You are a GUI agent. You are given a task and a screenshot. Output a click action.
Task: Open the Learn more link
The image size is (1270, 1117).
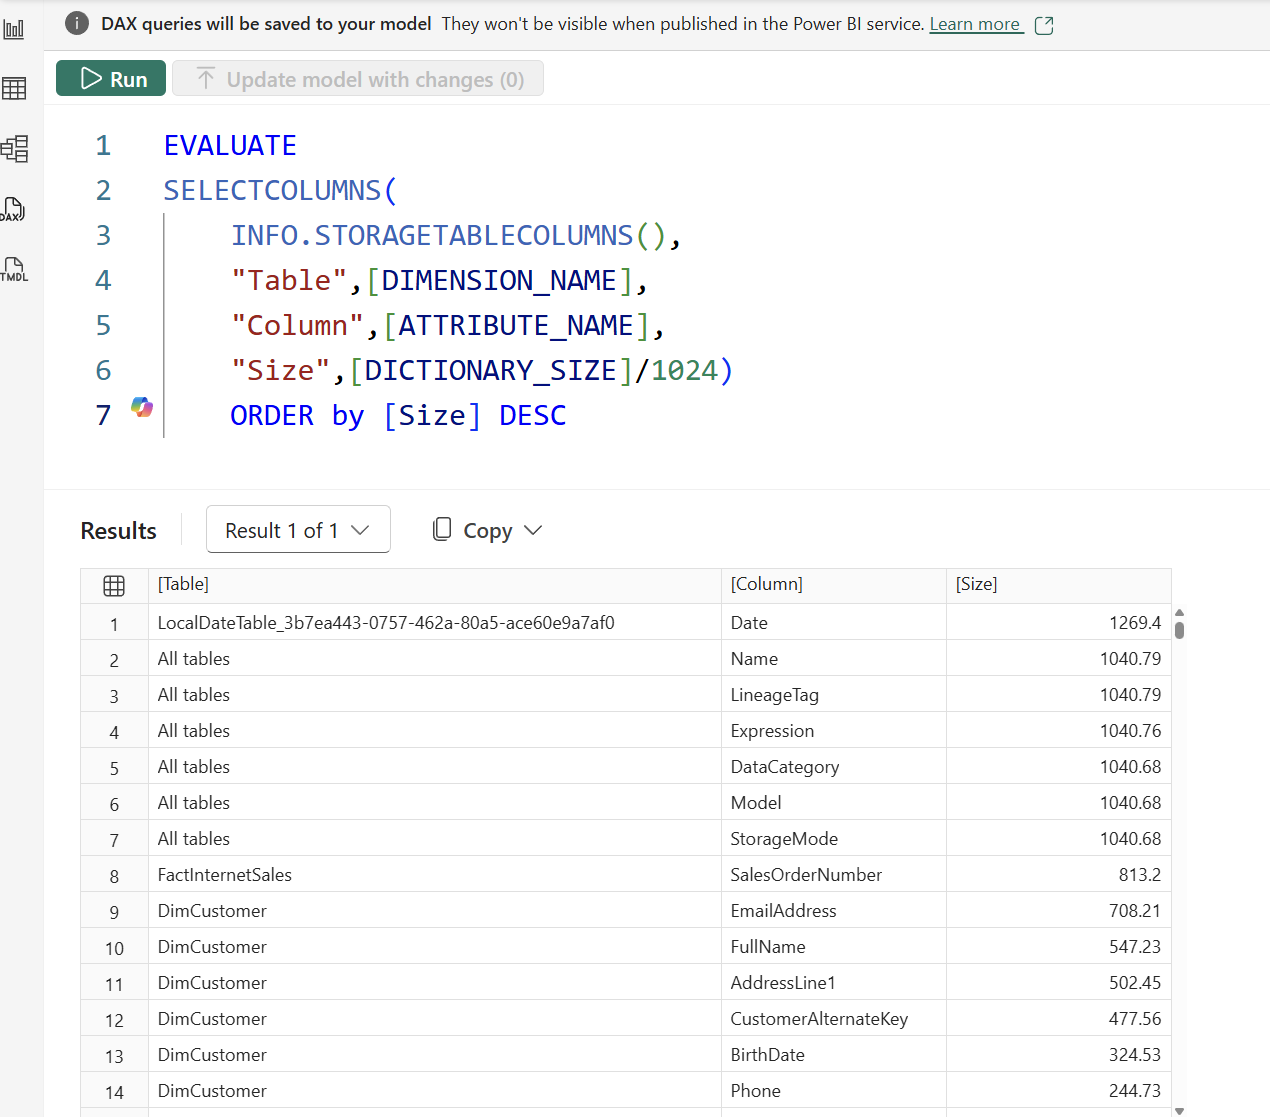tap(974, 24)
